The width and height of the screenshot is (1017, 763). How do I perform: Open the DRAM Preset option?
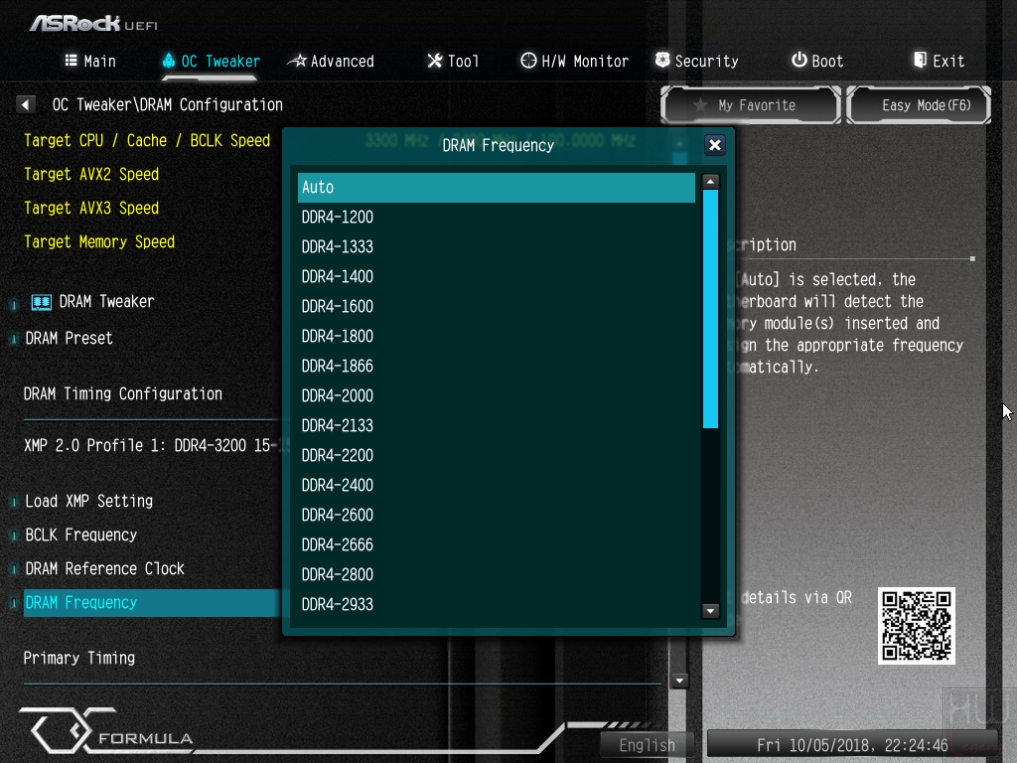click(69, 338)
